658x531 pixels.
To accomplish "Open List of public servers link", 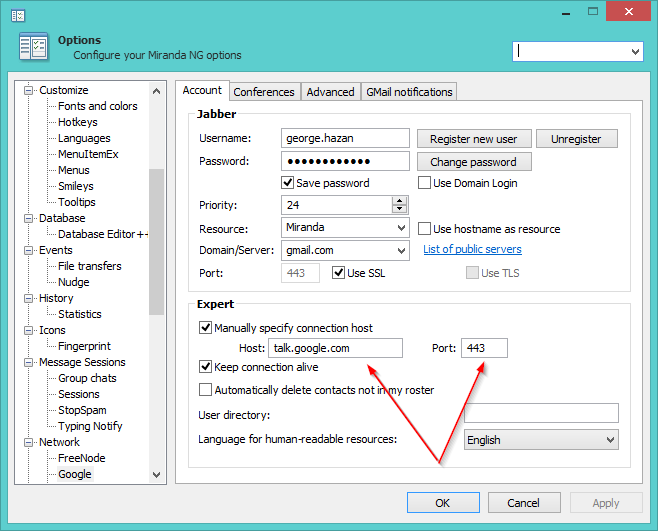I will (x=472, y=249).
